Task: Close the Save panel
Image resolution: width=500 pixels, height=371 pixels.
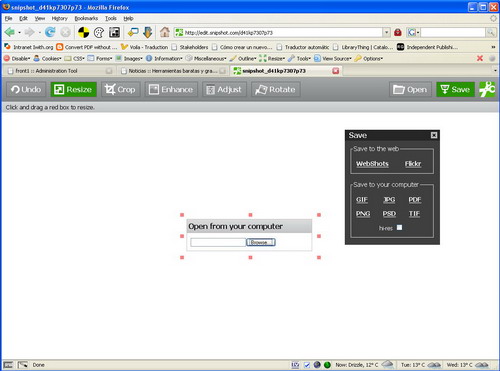Action: [x=434, y=135]
